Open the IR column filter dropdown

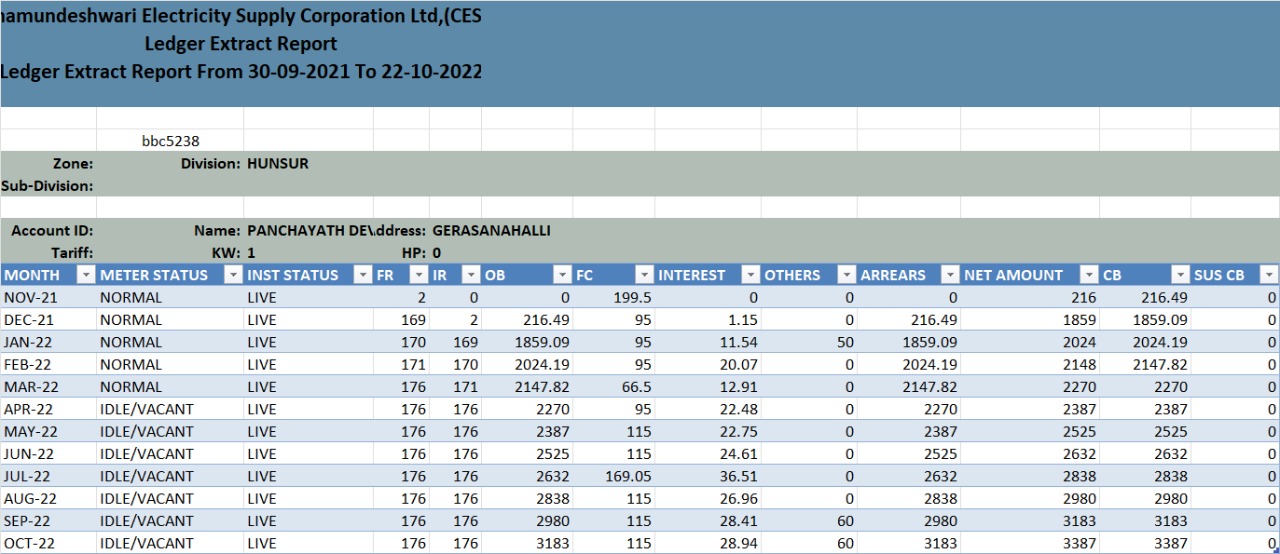click(471, 275)
